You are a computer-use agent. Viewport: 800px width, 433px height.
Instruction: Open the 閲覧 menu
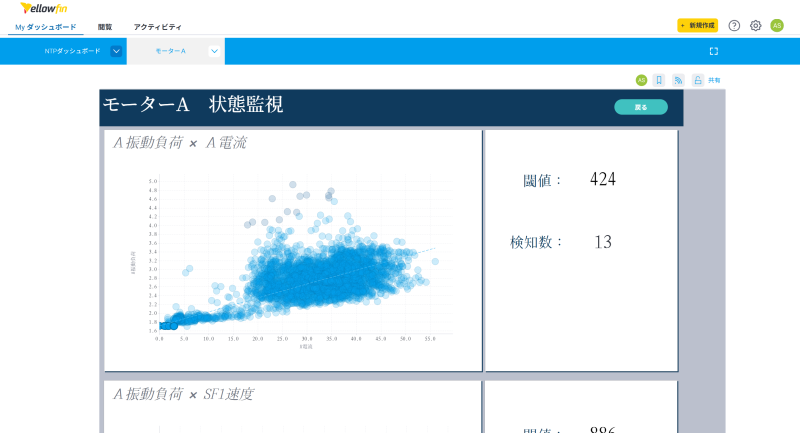pyautogui.click(x=105, y=27)
